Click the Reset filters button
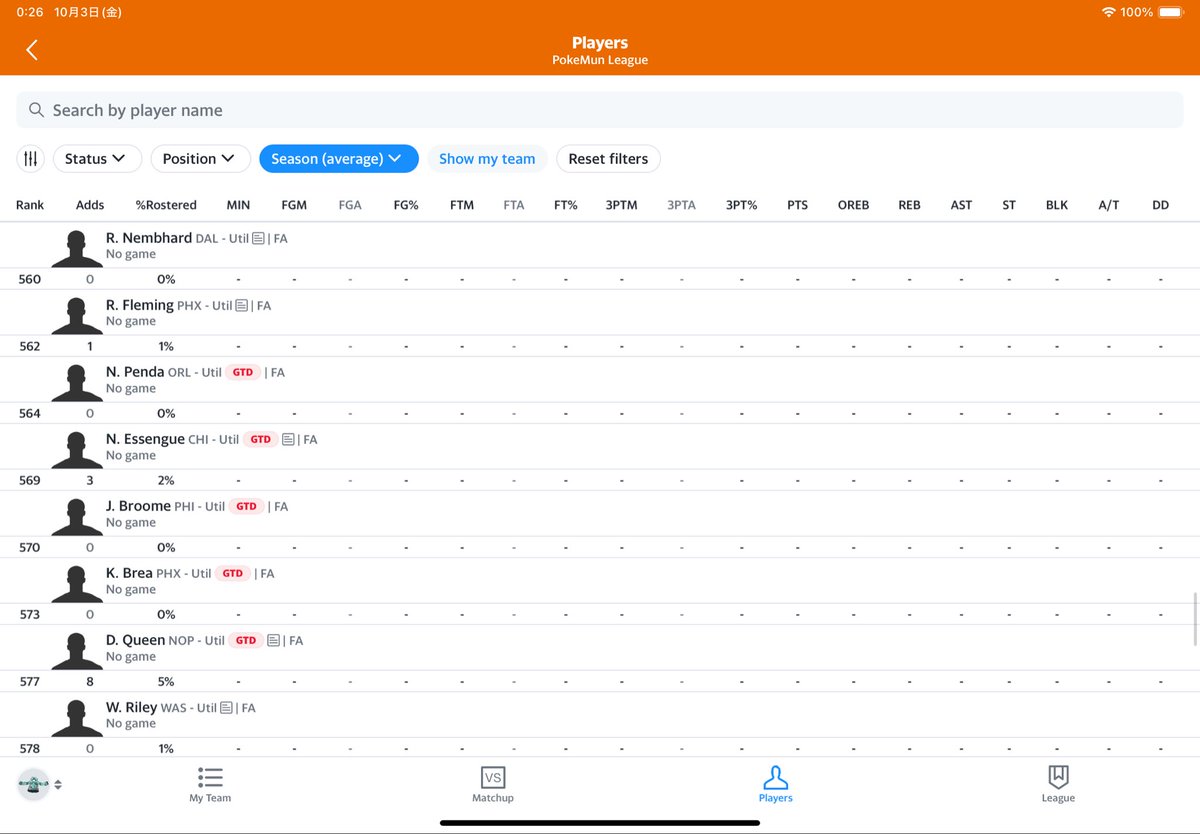 pyautogui.click(x=608, y=159)
